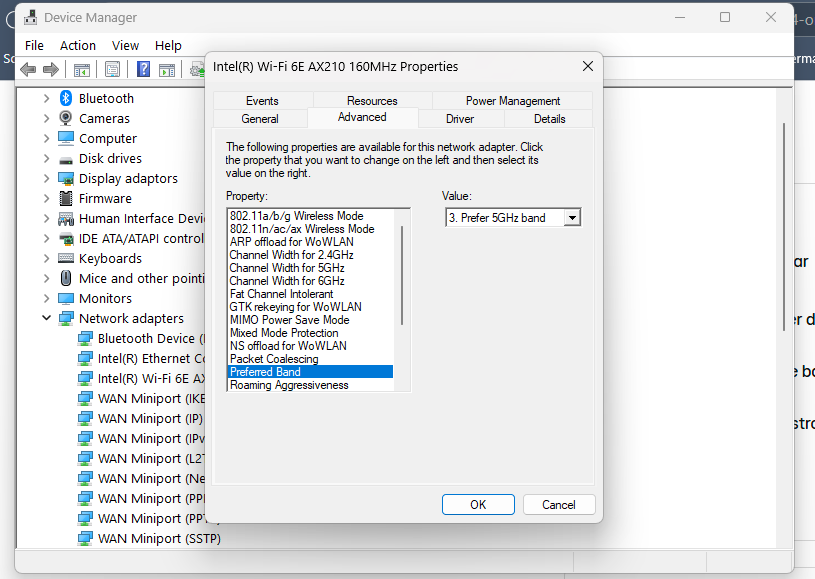Screen dimensions: 815x579
Task: Click the WAN Miniport (SSTP) icon
Action: 85,538
